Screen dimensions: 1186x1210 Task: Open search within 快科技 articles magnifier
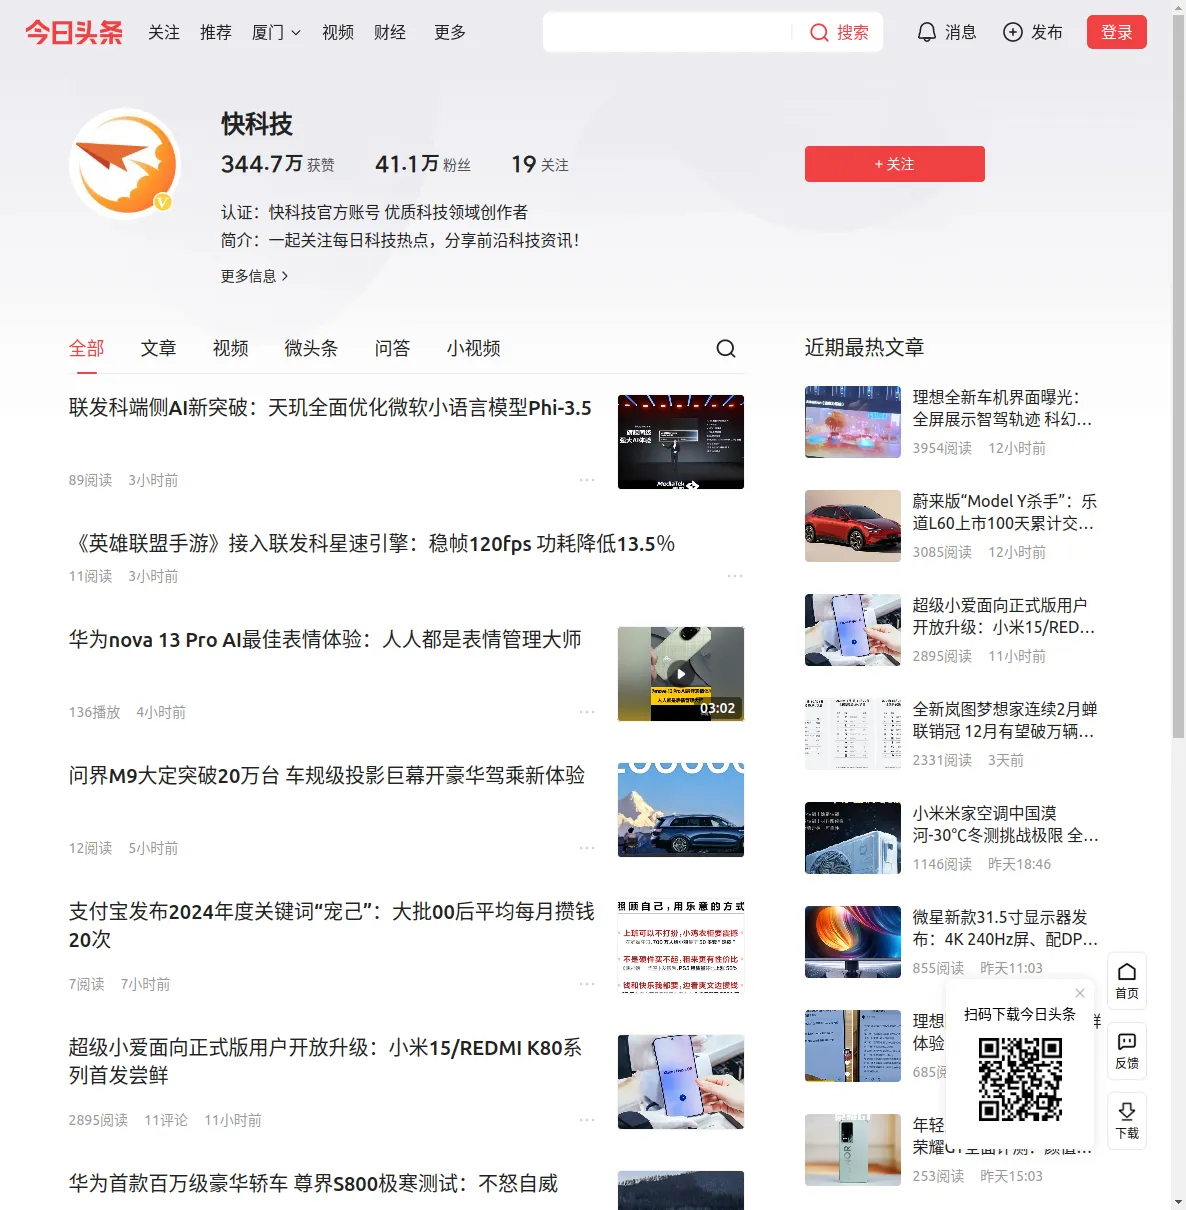point(726,348)
